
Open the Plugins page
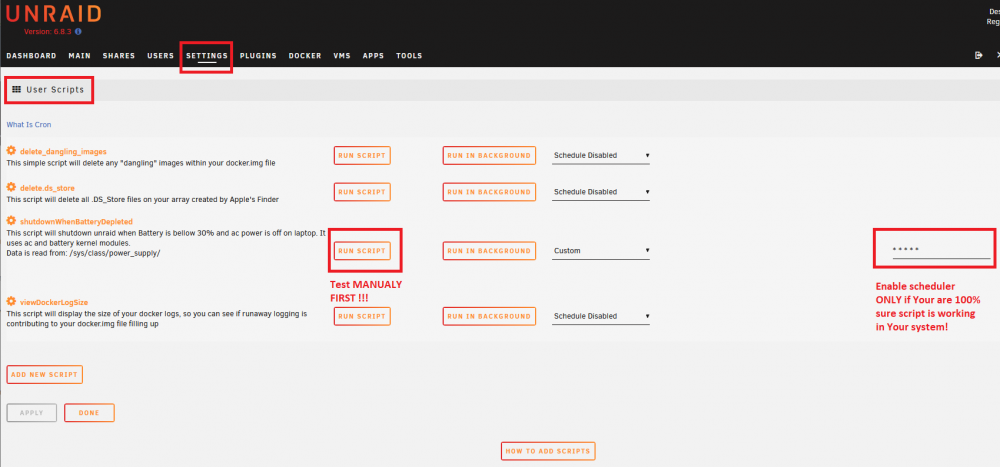click(x=258, y=56)
